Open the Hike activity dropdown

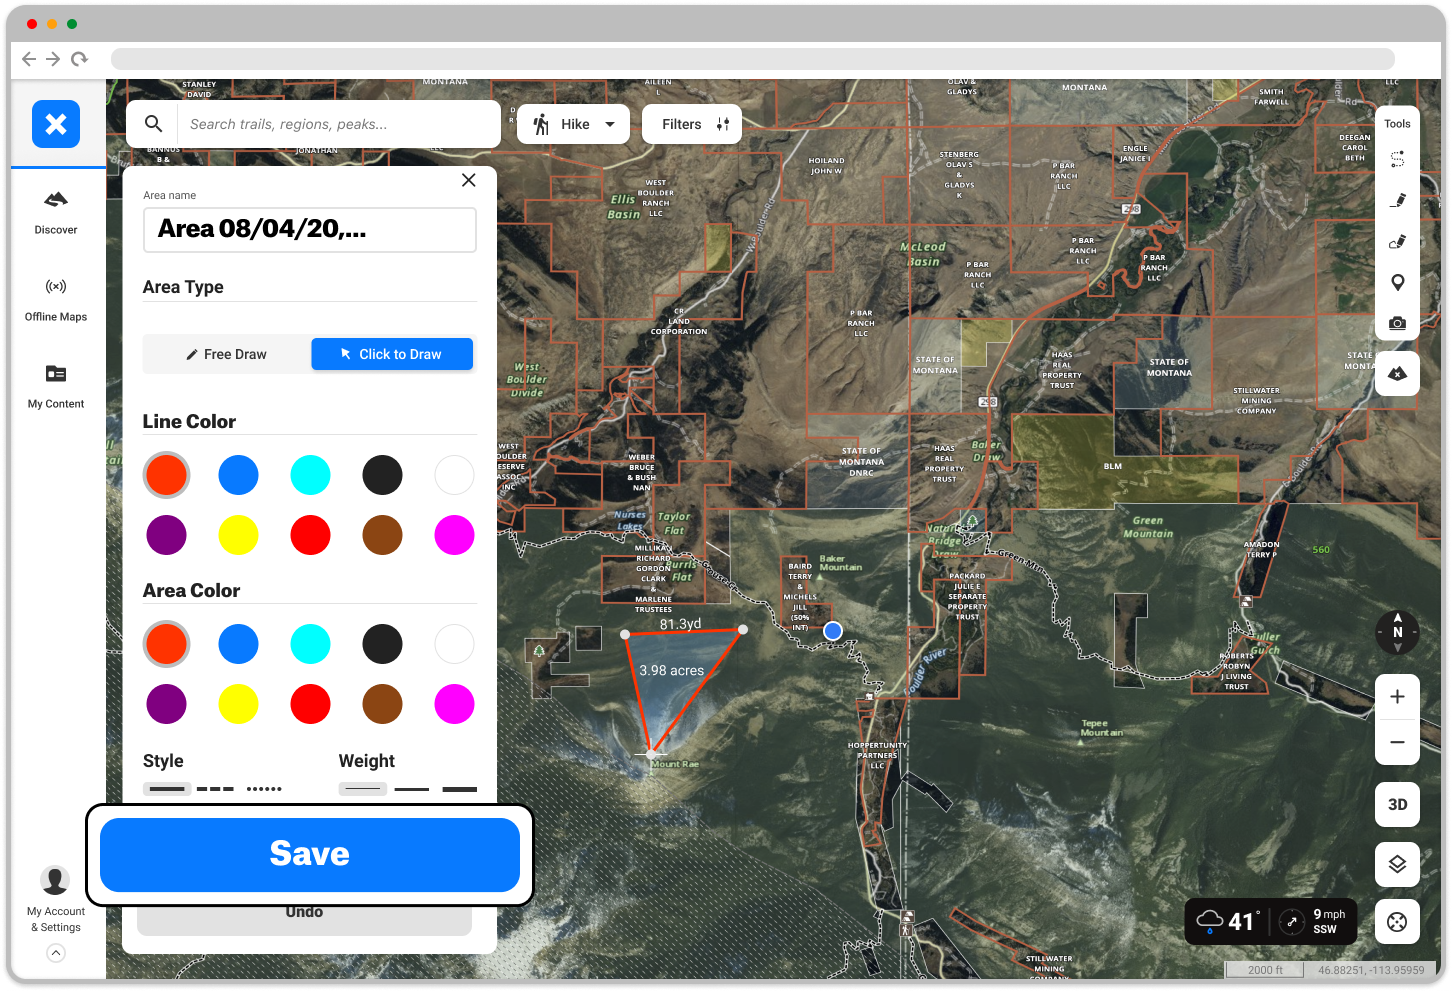tap(573, 124)
